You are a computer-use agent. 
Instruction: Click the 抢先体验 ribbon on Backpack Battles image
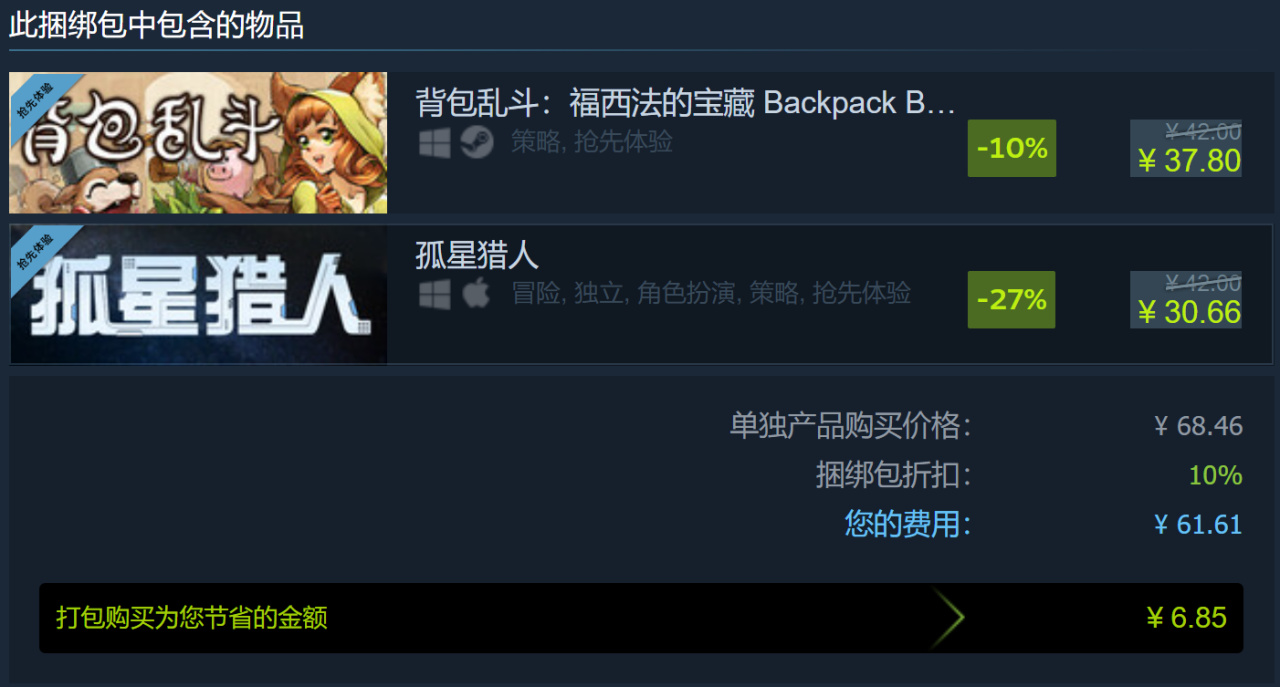click(36, 98)
